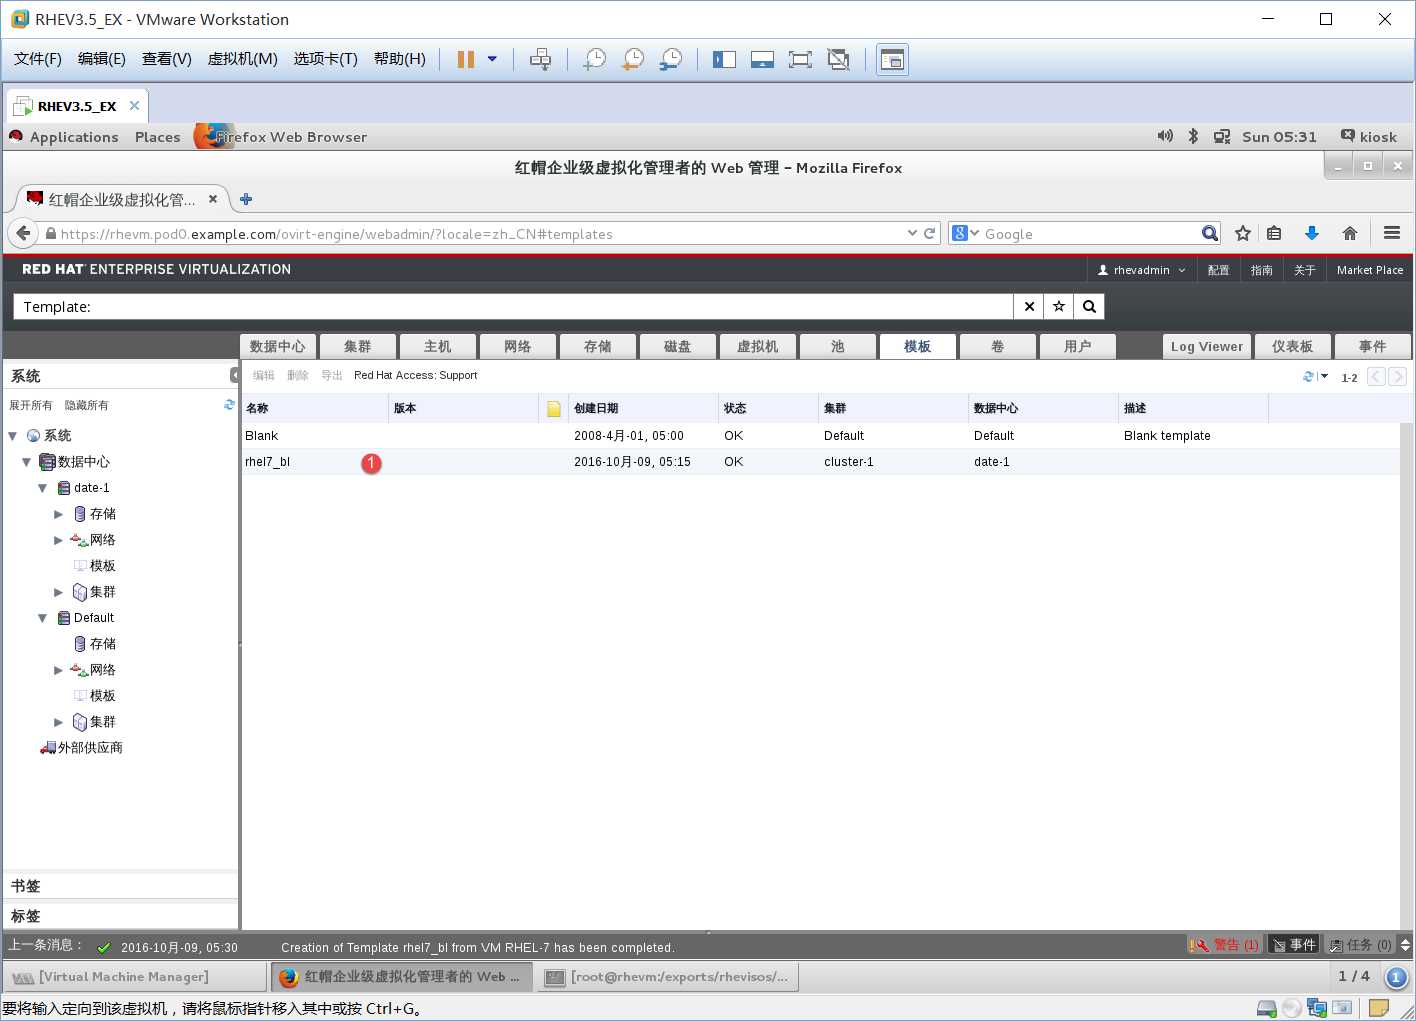Viewport: 1416px width, 1021px height.
Task: Bookmark this page with the star
Action: point(1243,233)
